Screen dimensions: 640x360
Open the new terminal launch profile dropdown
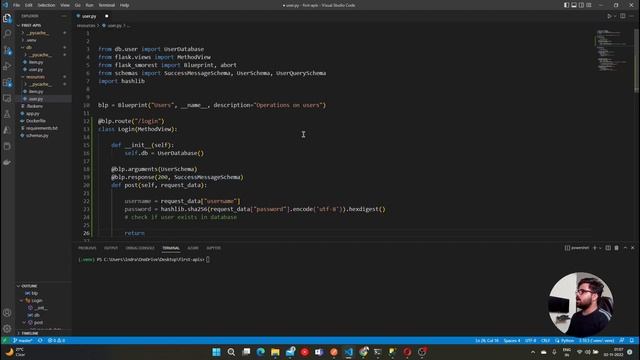(600, 248)
